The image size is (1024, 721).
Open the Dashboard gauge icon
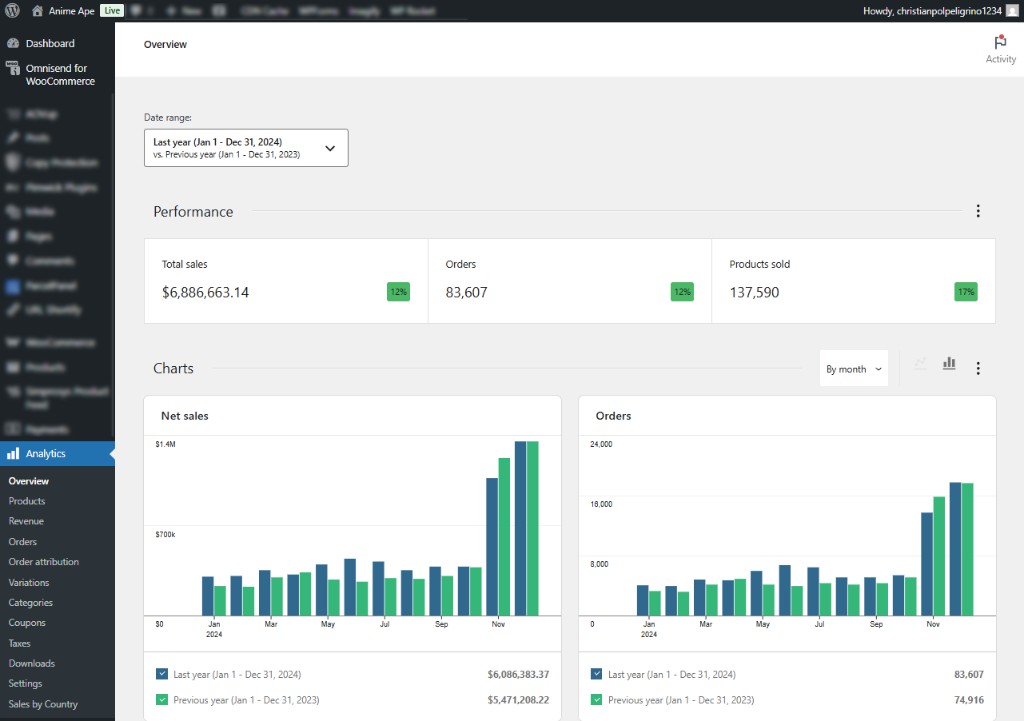[x=13, y=43]
